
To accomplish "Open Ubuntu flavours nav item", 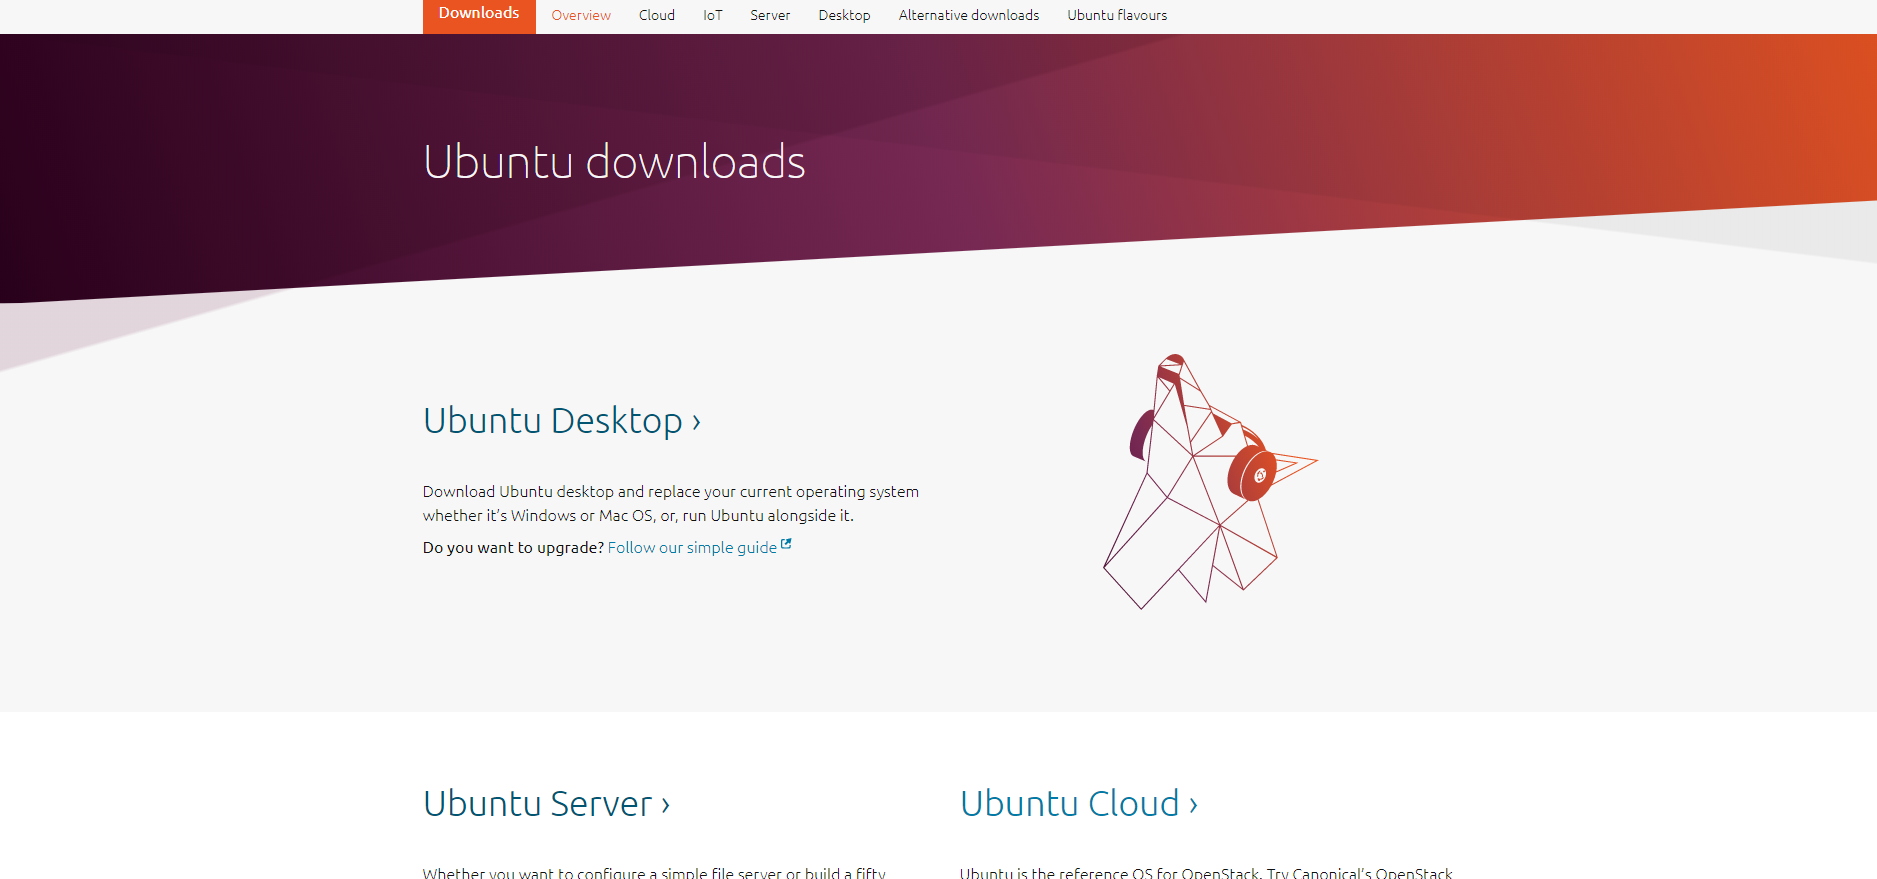I will tap(1117, 15).
